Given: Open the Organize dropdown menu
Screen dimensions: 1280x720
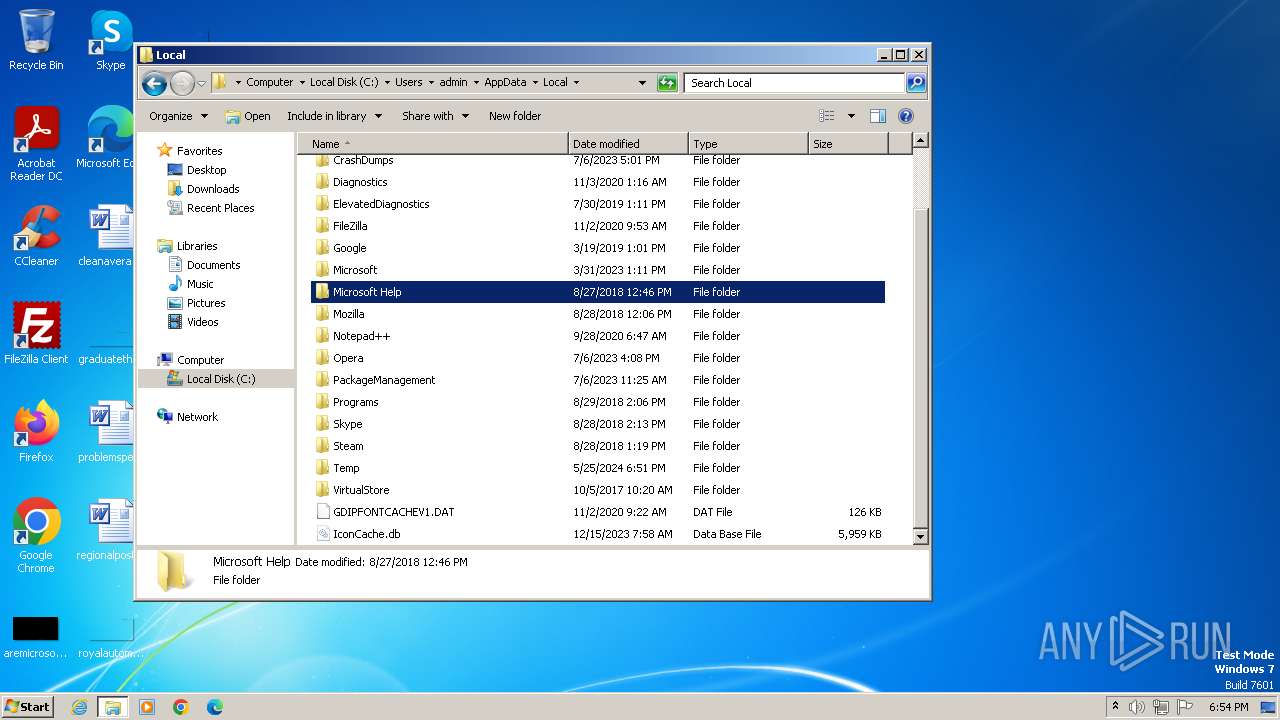Looking at the screenshot, I should [178, 116].
